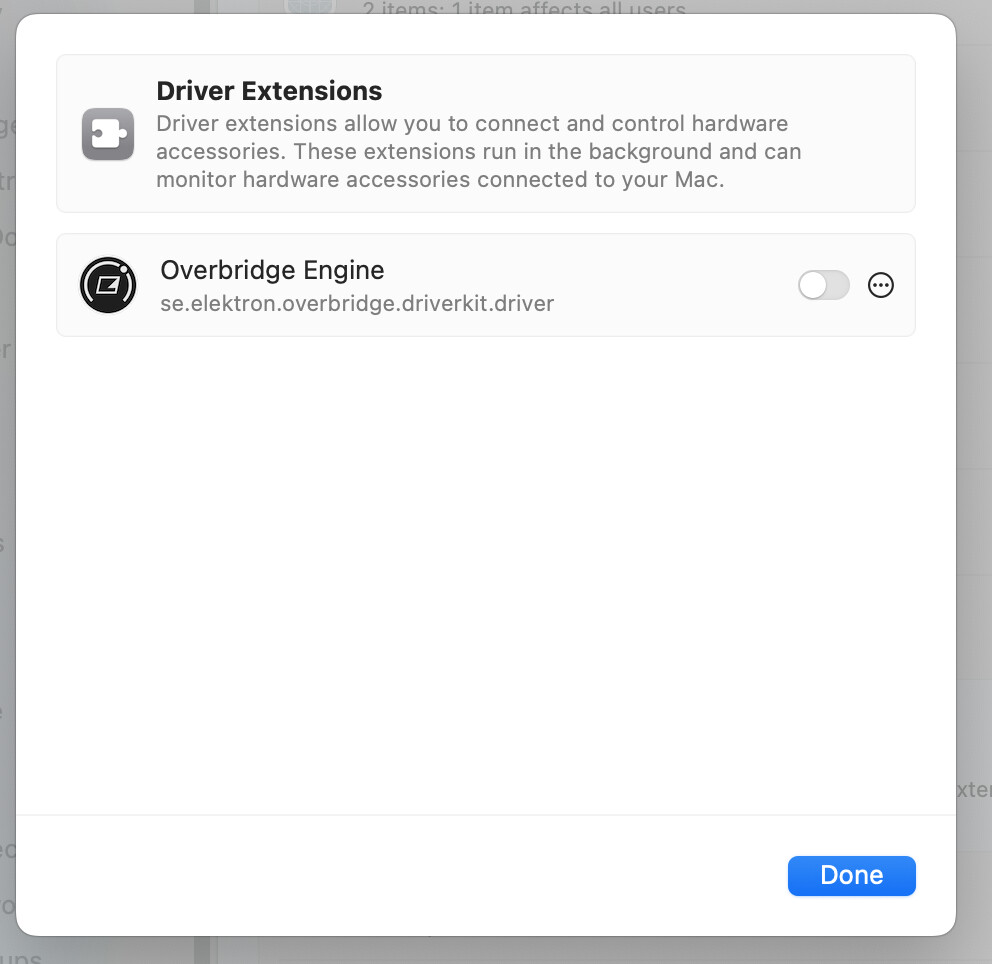Click the se.elektron.overbridge.driverkit.driver identifier text
992x964 pixels.
[357, 304]
